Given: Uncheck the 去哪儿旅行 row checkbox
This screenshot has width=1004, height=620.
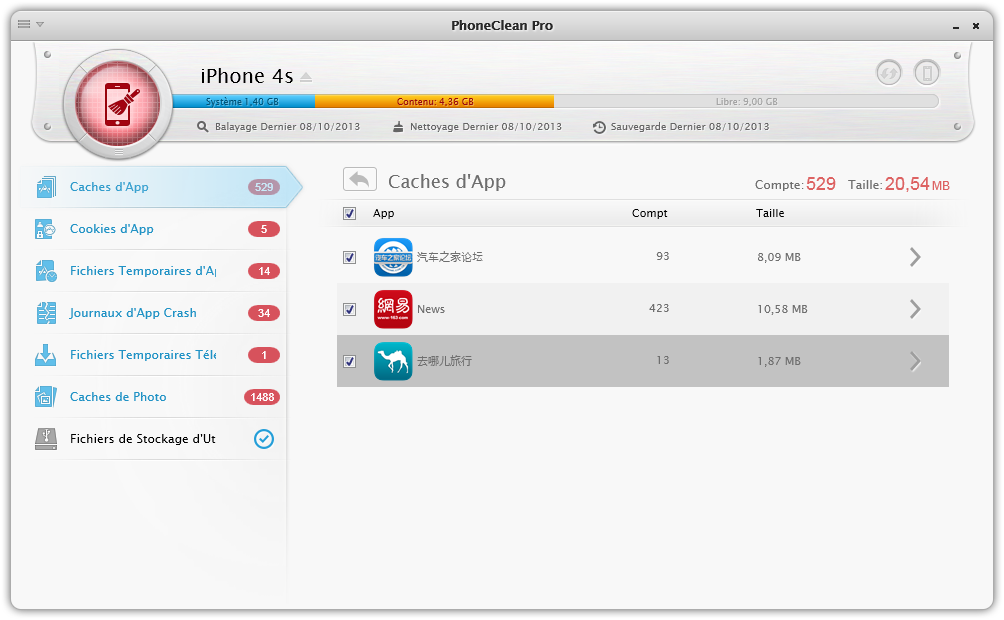Looking at the screenshot, I should [350, 361].
